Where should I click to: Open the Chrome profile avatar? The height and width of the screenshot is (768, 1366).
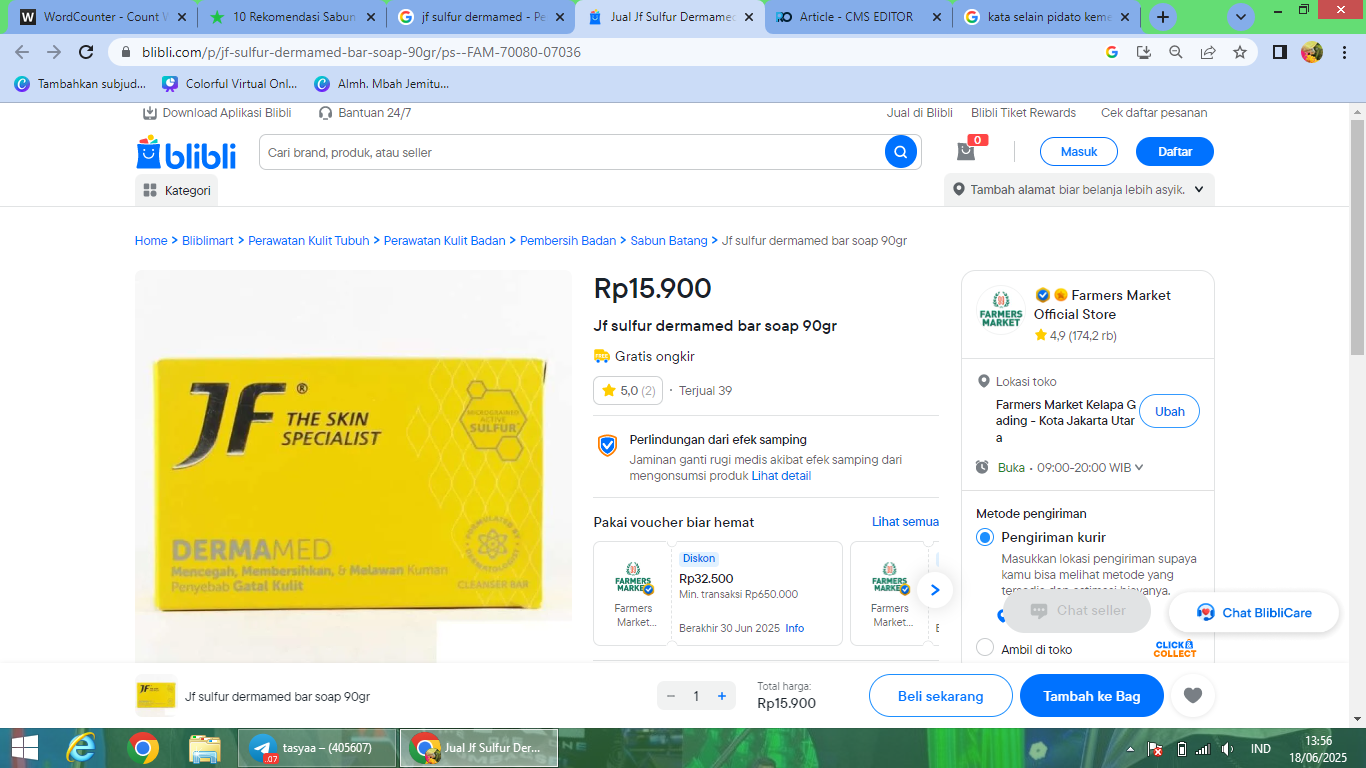1312,52
